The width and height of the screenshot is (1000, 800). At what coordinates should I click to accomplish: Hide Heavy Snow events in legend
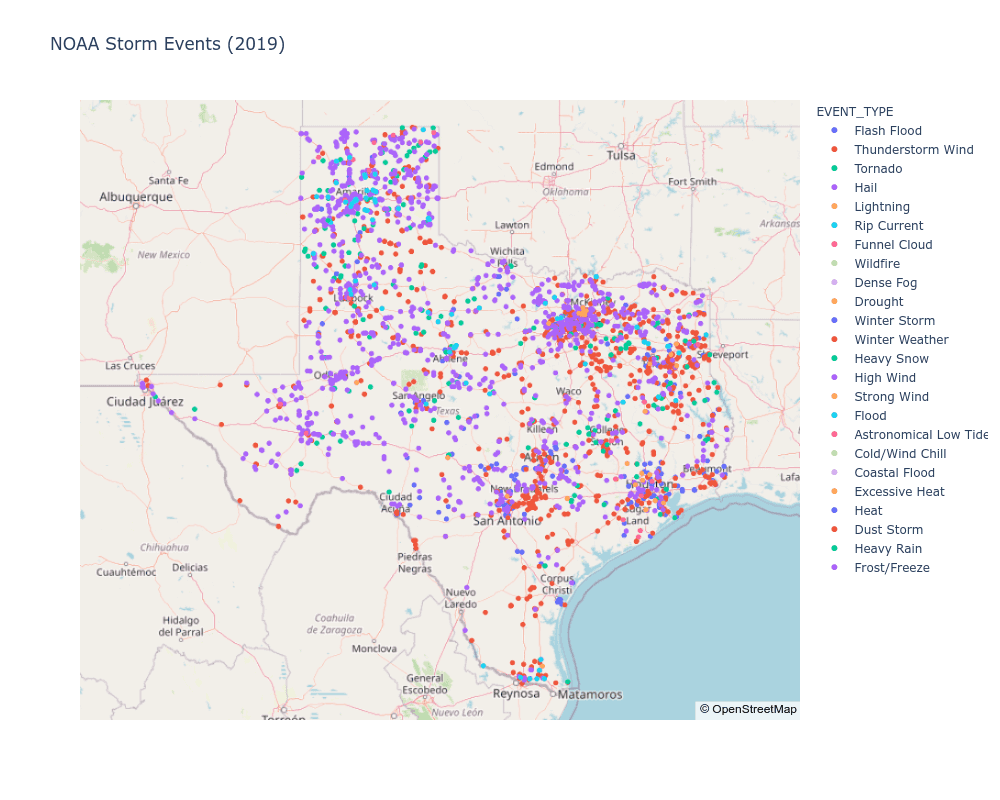(890, 359)
